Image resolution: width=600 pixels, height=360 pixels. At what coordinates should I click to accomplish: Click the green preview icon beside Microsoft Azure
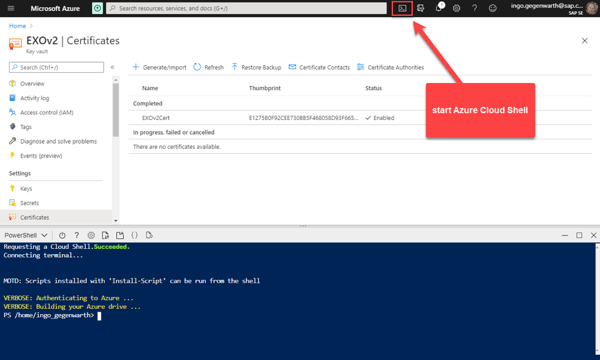[98, 8]
